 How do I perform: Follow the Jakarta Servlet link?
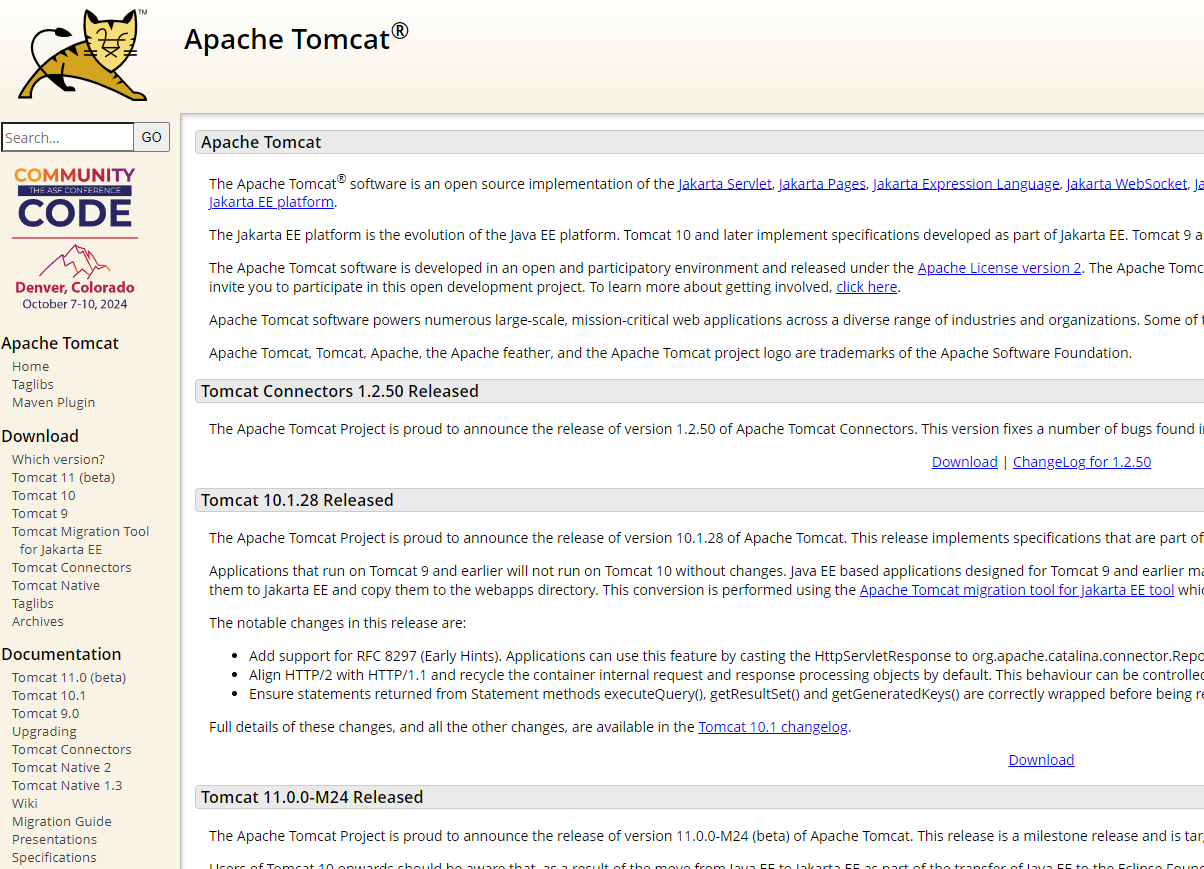[725, 184]
